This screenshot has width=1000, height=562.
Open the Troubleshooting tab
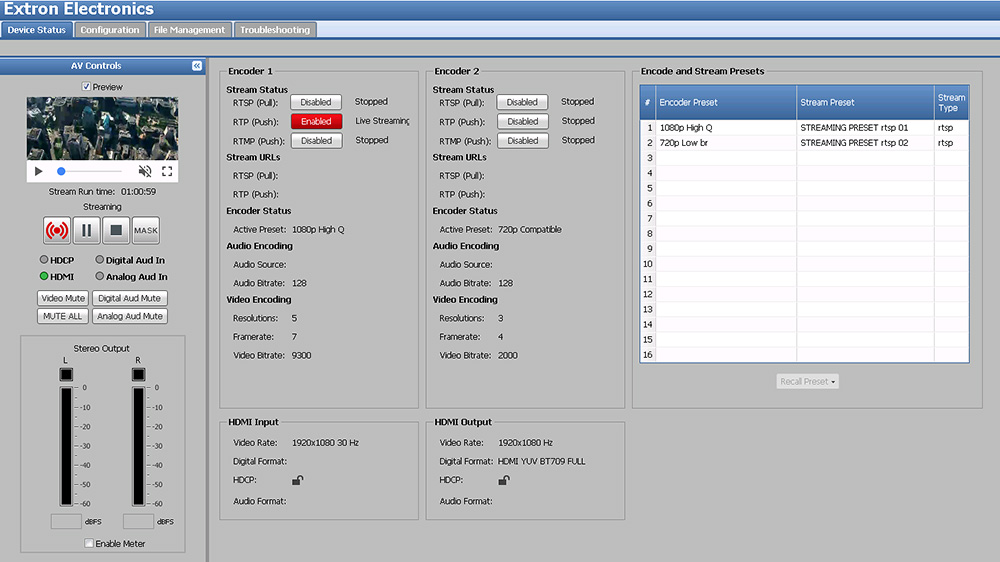[x=275, y=30]
